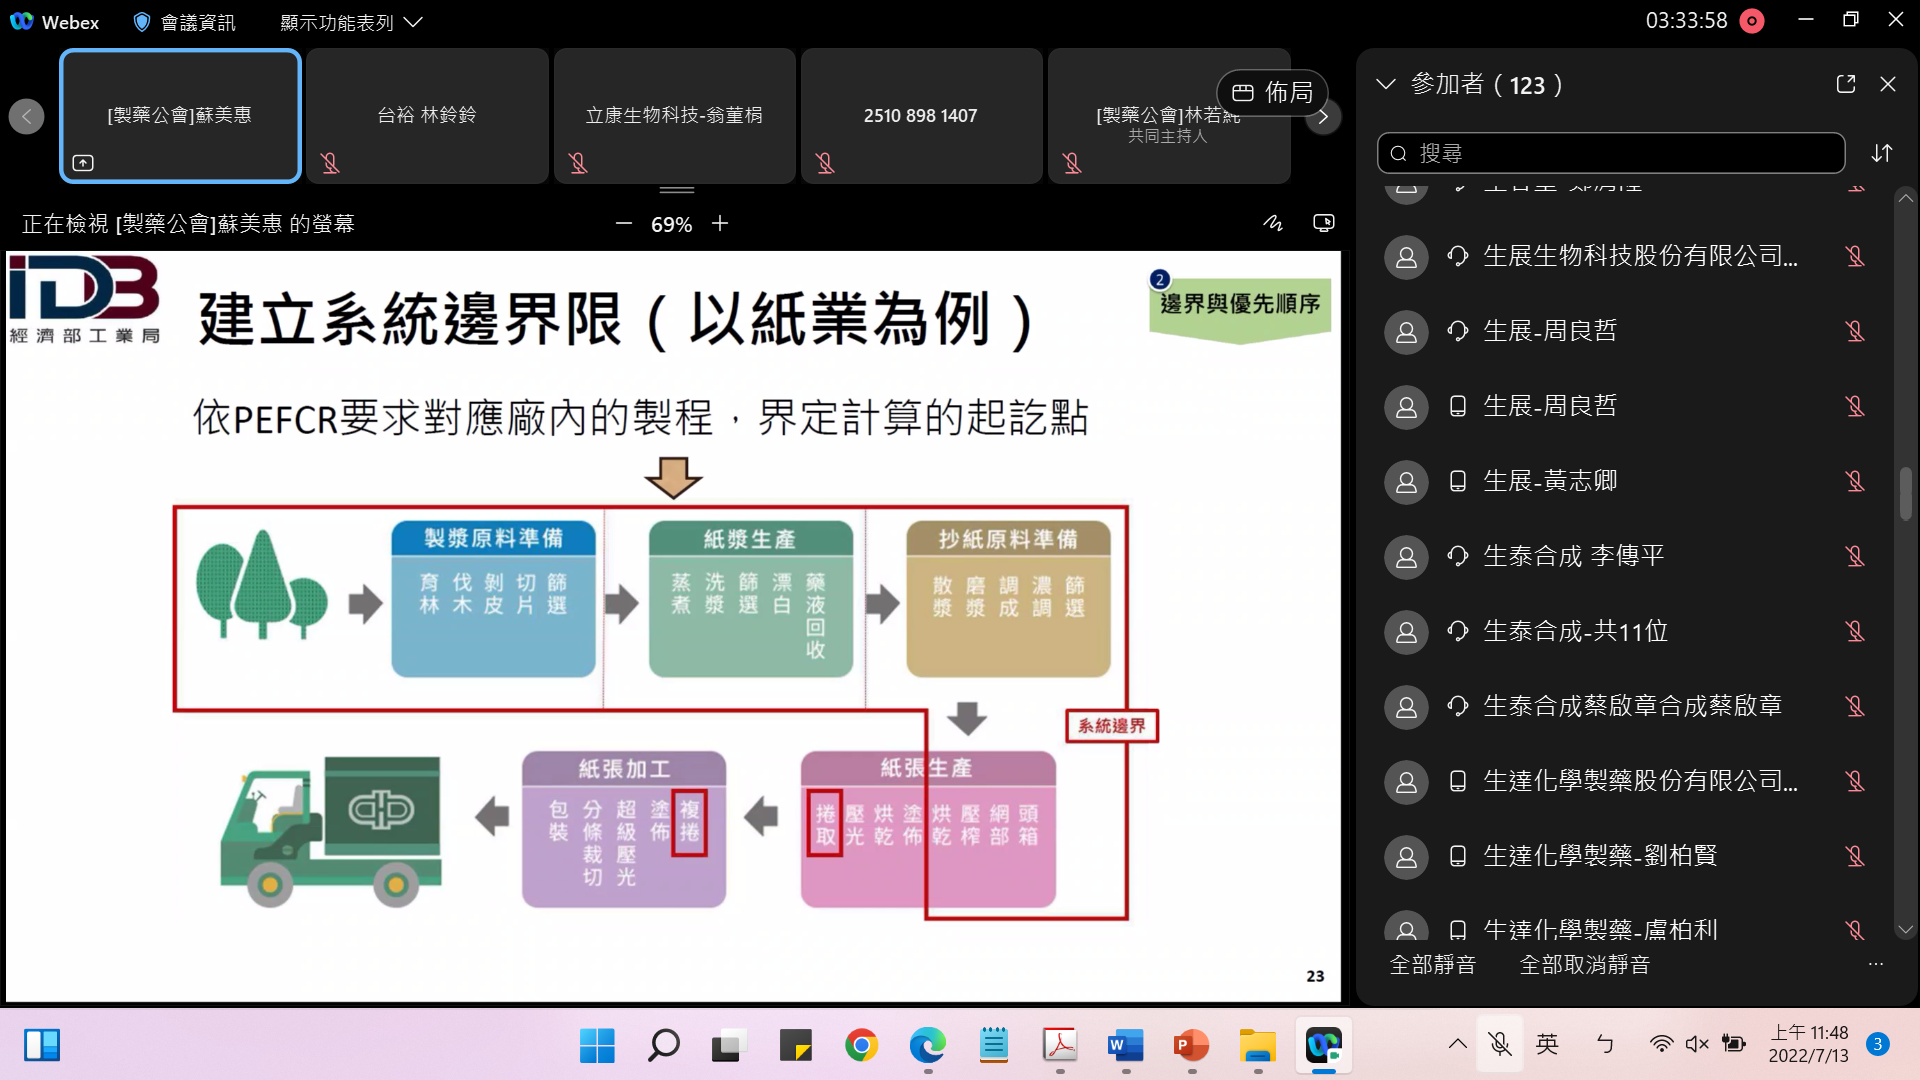1920x1080 pixels.
Task: Open the taskbar clock showing 上午 11:48
Action: coord(1808,1045)
